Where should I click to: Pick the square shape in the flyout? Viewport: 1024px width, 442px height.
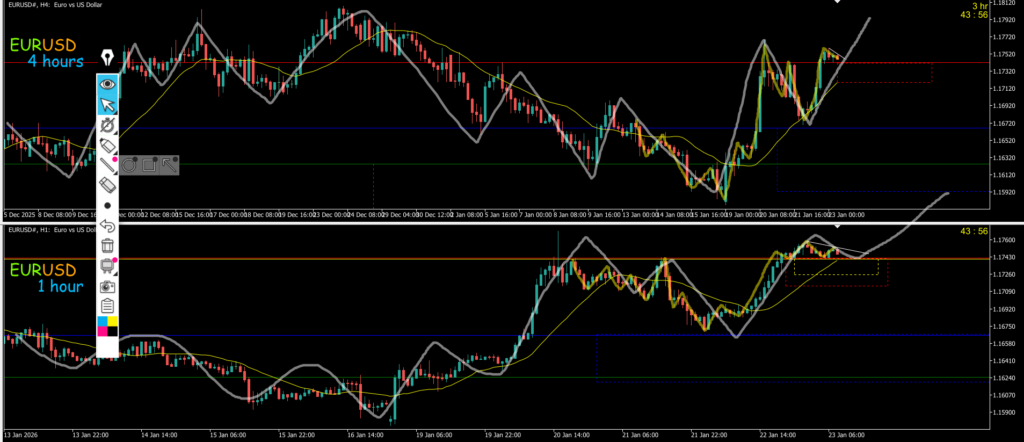coord(149,165)
